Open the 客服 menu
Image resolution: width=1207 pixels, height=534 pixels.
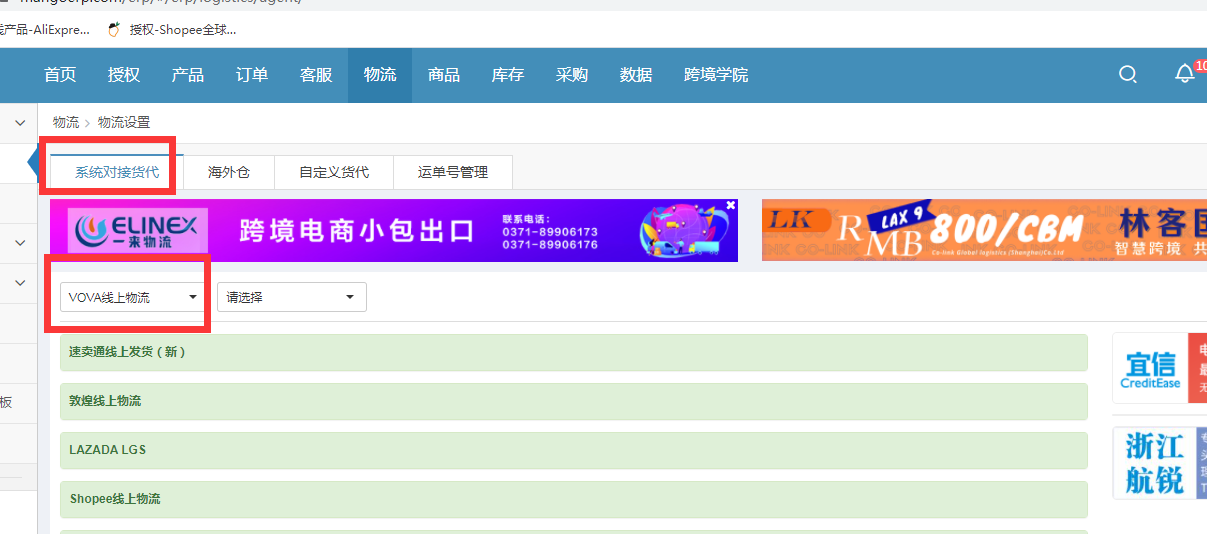(316, 75)
